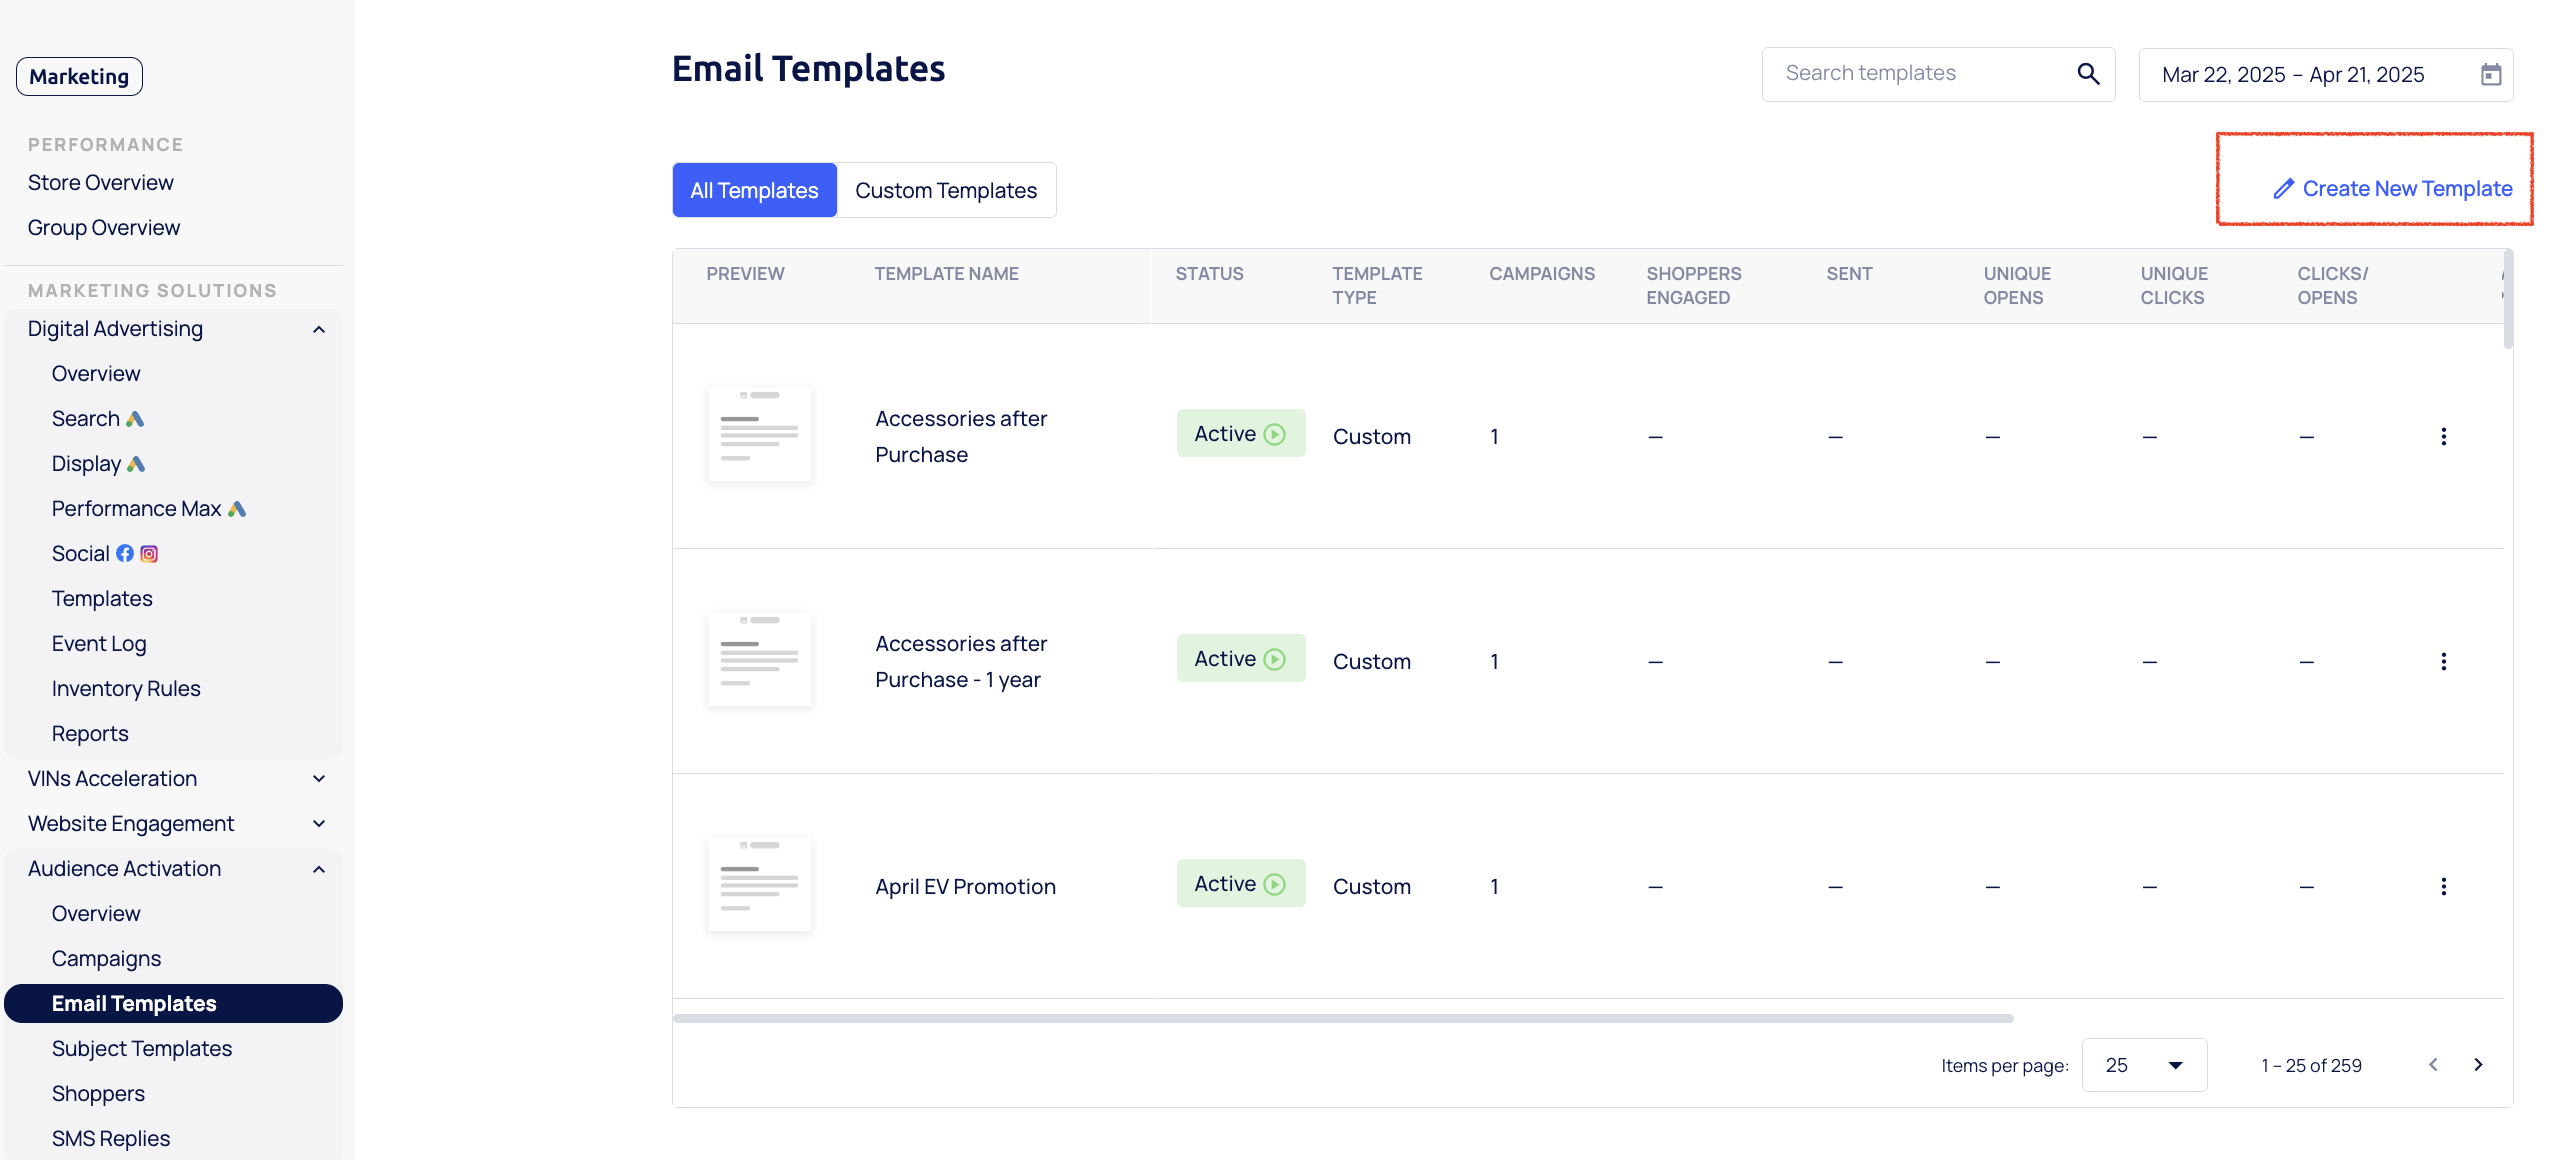Collapse the Digital Advertising section
Screen dimensions: 2552x1160
coord(319,330)
